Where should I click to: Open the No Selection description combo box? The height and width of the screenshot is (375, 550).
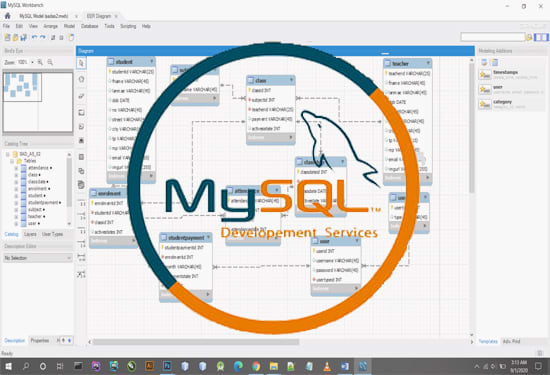tap(38, 258)
